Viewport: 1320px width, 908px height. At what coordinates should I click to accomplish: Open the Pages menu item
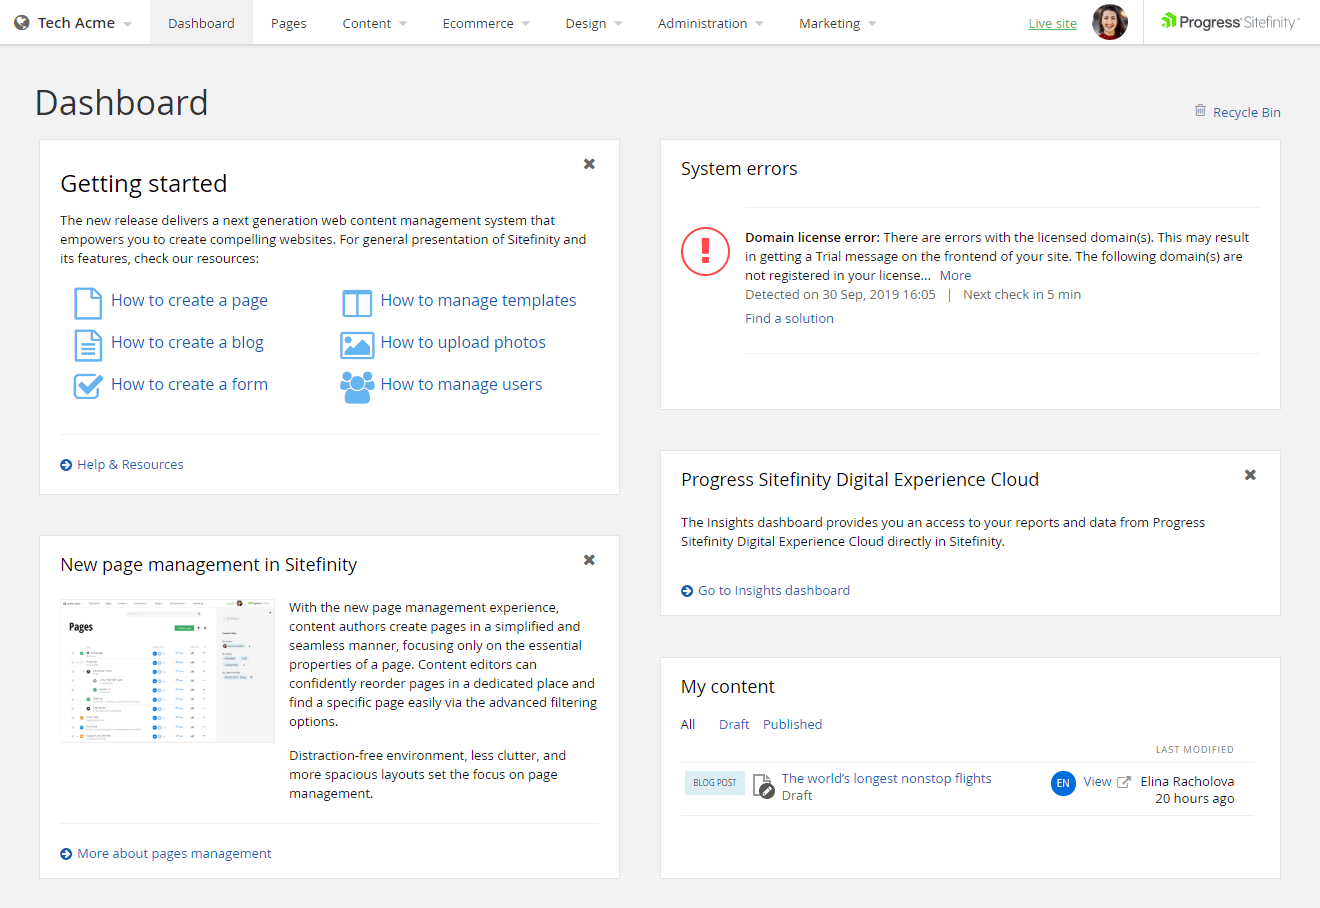(288, 23)
